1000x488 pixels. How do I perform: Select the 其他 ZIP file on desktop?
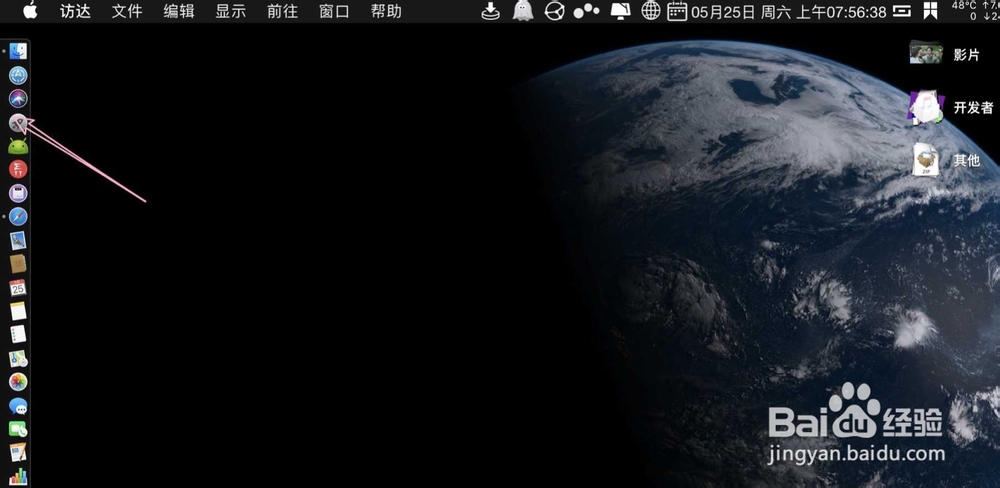pyautogui.click(x=926, y=160)
